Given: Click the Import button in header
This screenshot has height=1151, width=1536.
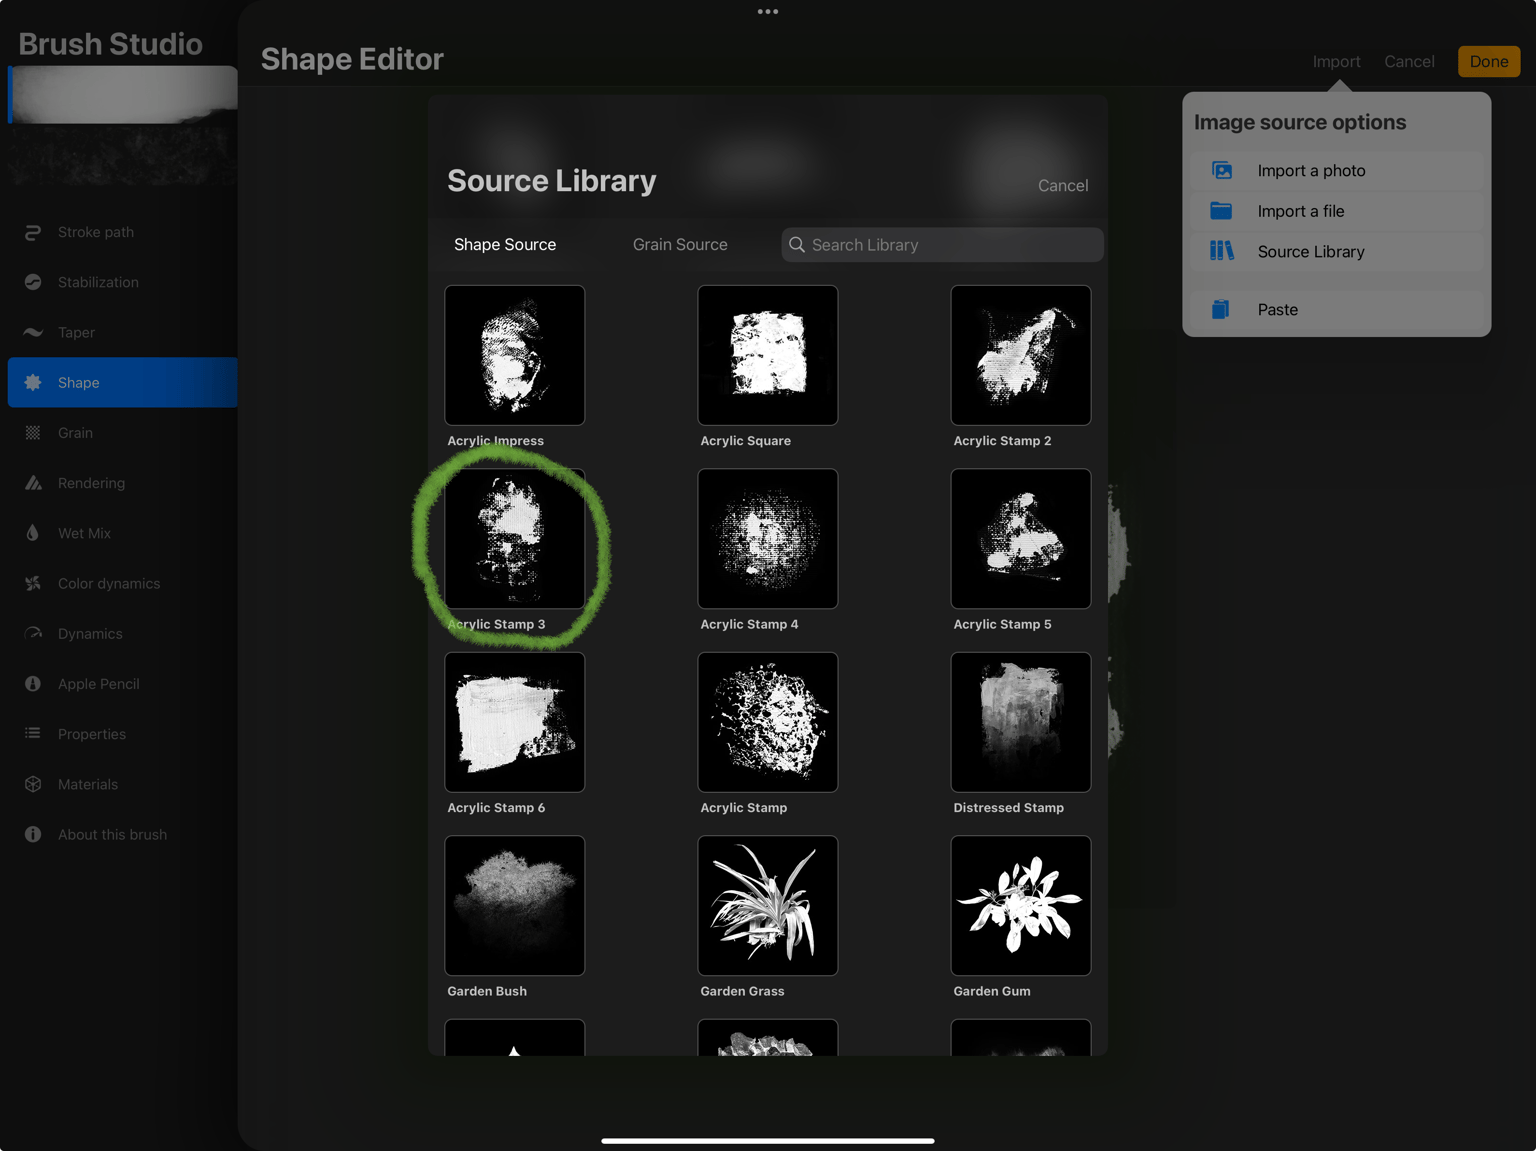Looking at the screenshot, I should point(1336,61).
